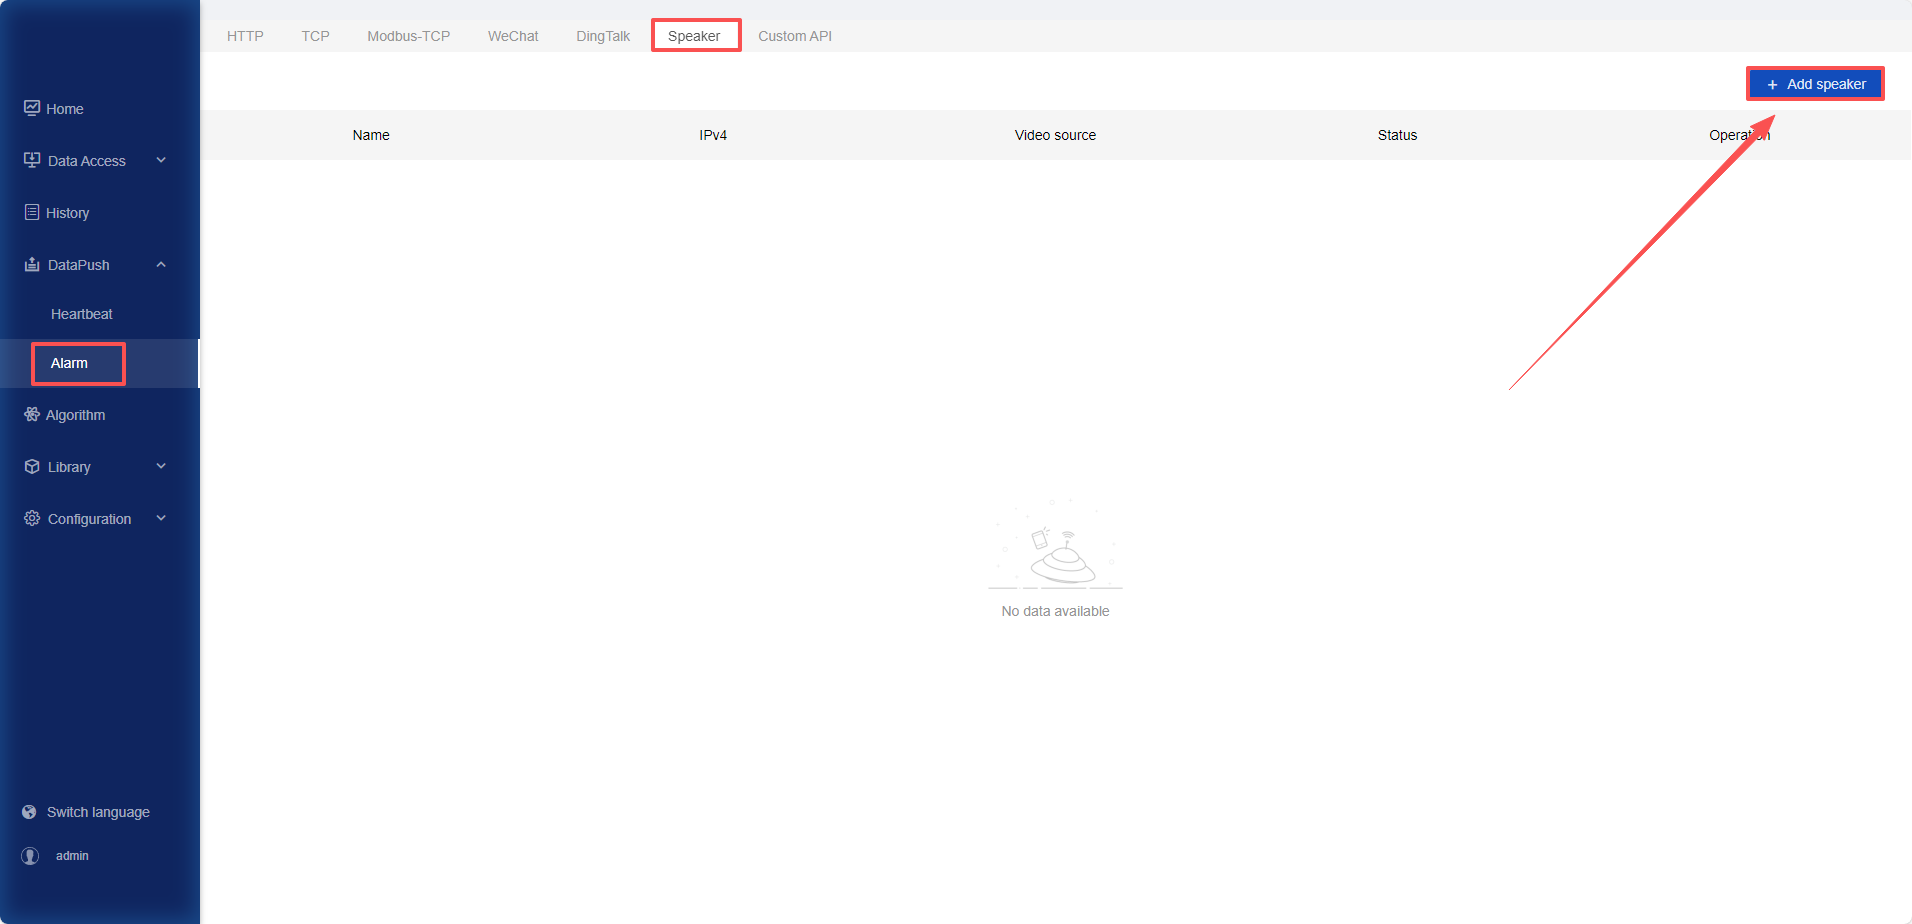Select the Alarm submenu item
Viewport: 1912px width, 924px height.
[x=70, y=363]
